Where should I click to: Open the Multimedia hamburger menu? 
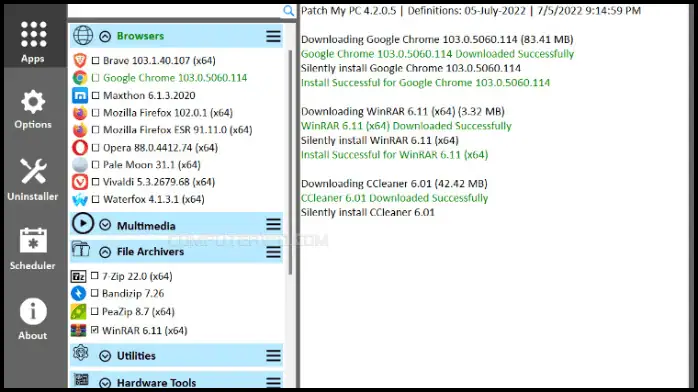click(273, 225)
